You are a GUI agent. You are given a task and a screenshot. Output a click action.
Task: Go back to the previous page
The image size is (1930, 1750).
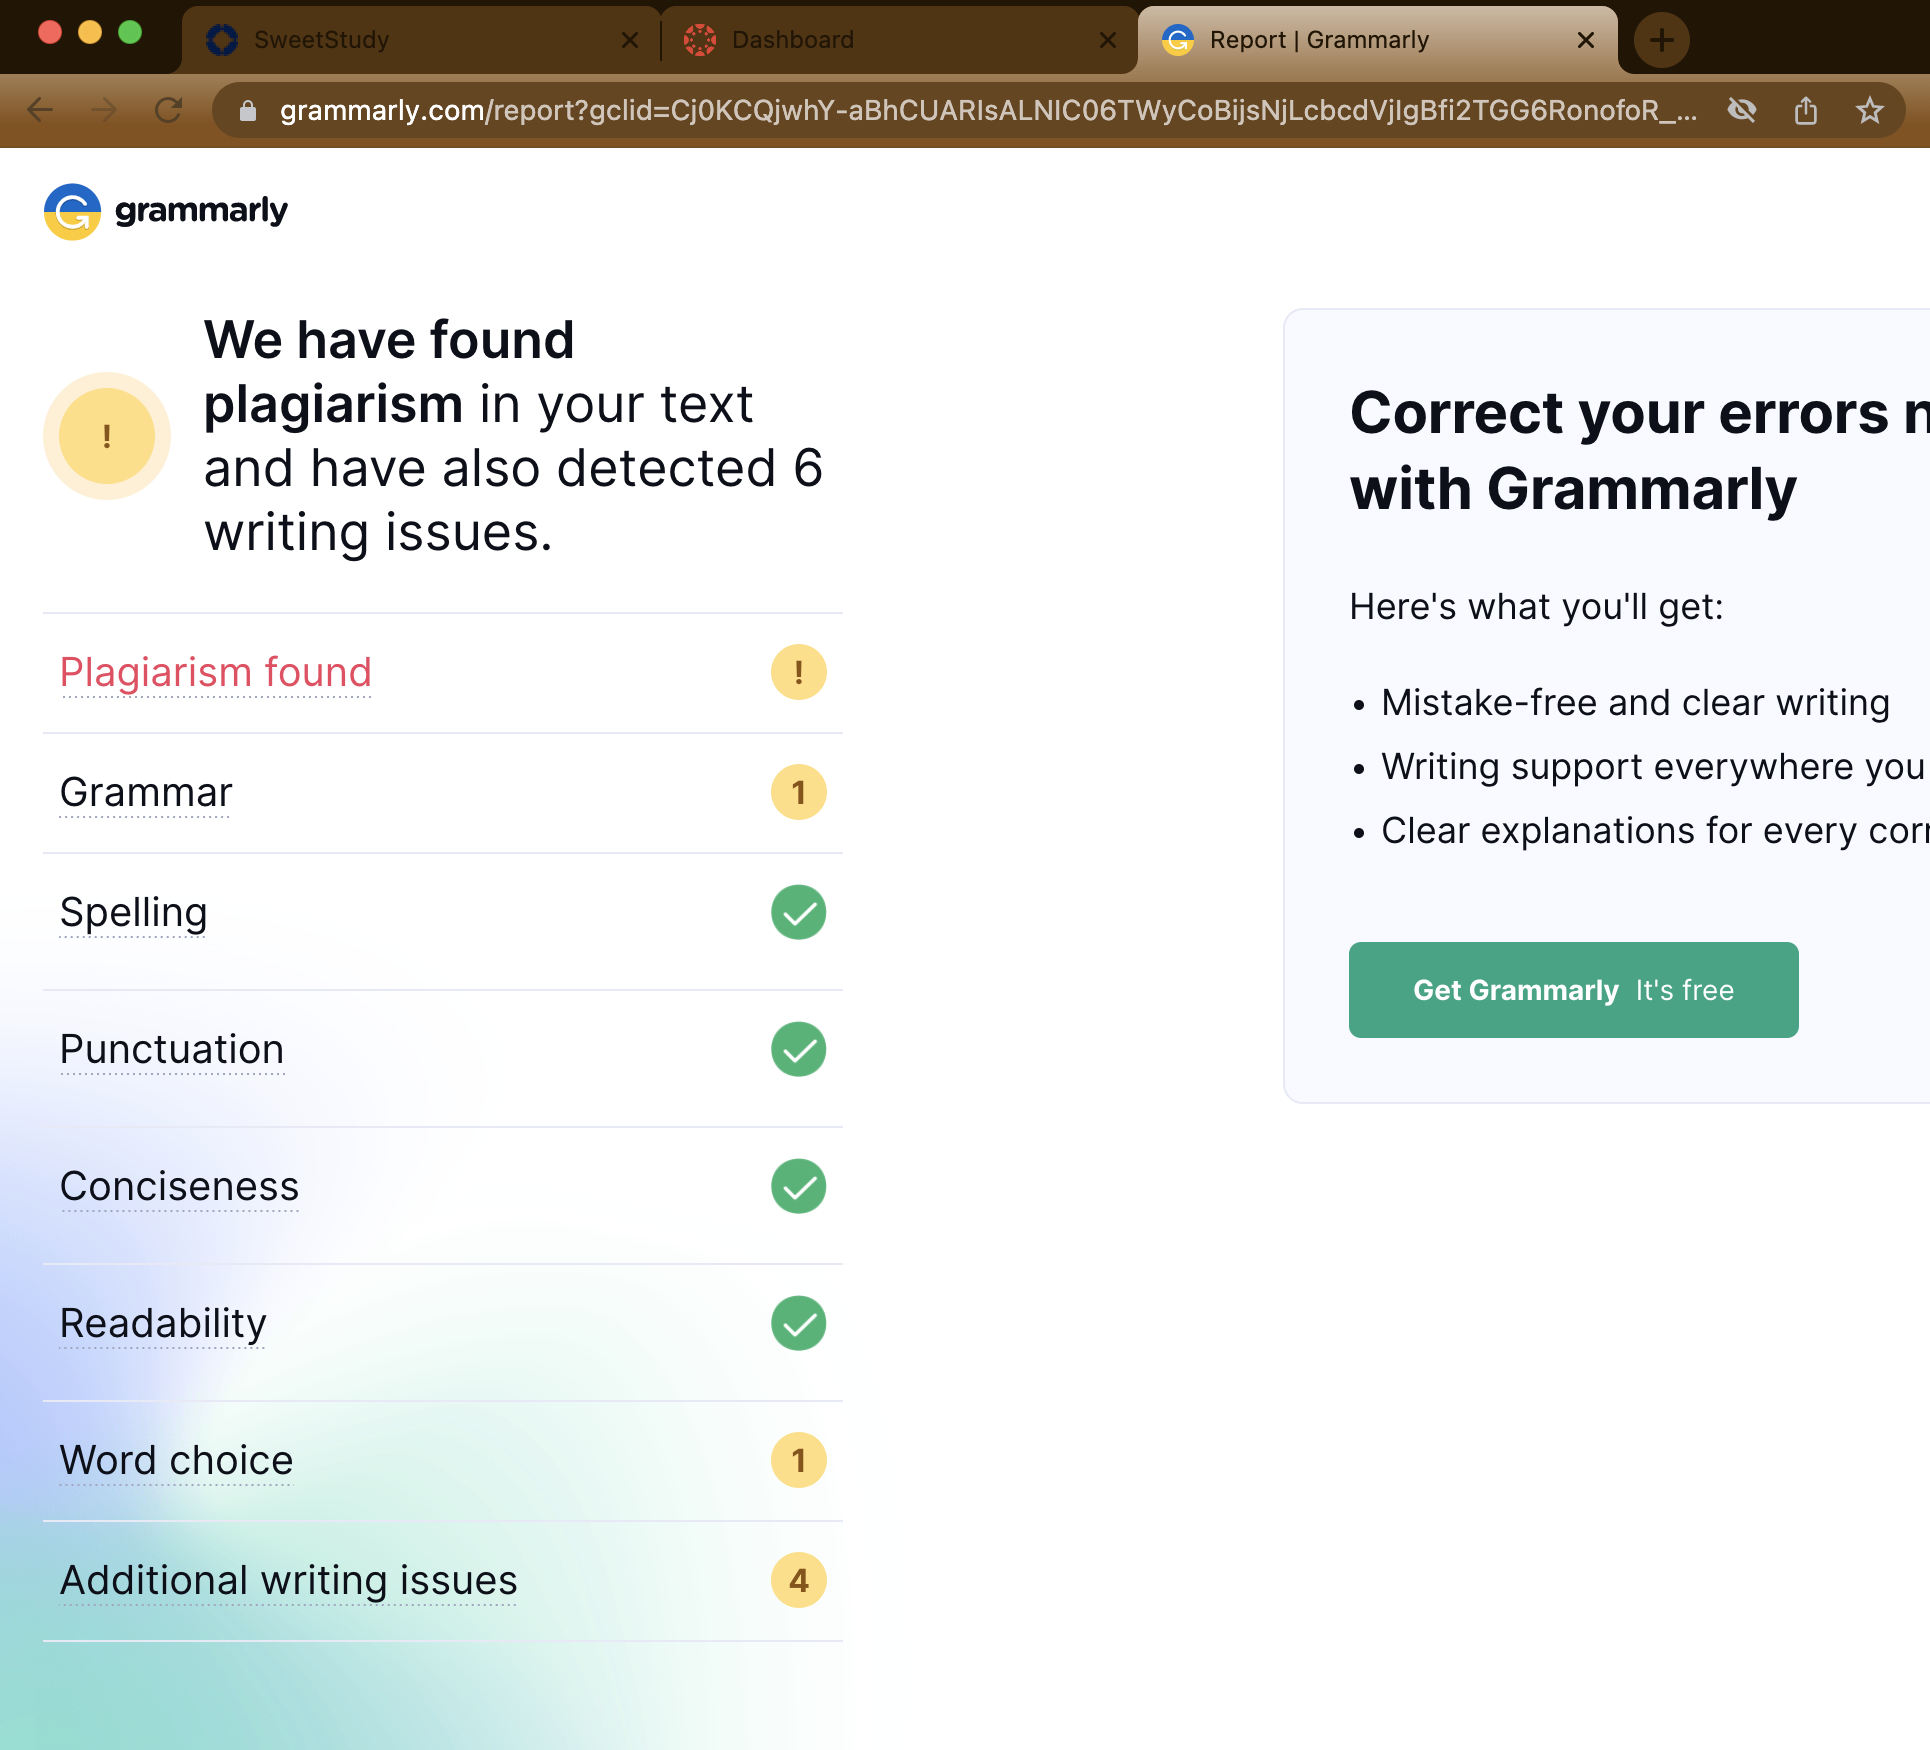(x=40, y=110)
